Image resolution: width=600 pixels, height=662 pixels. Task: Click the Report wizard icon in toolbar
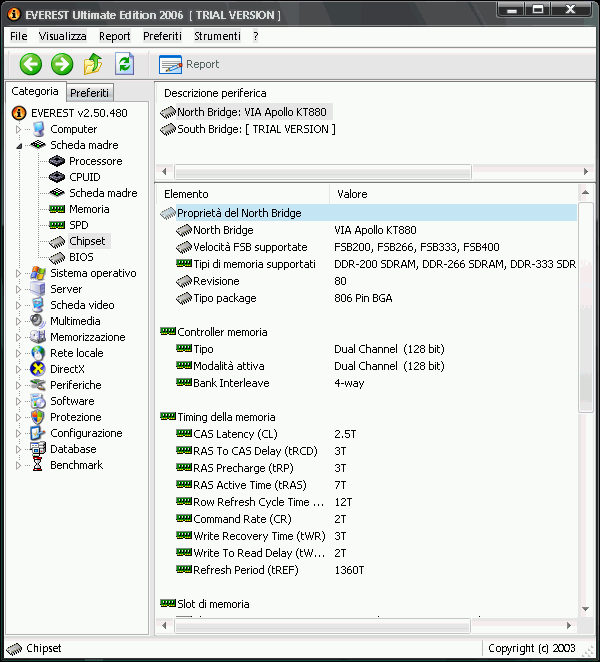[170, 65]
